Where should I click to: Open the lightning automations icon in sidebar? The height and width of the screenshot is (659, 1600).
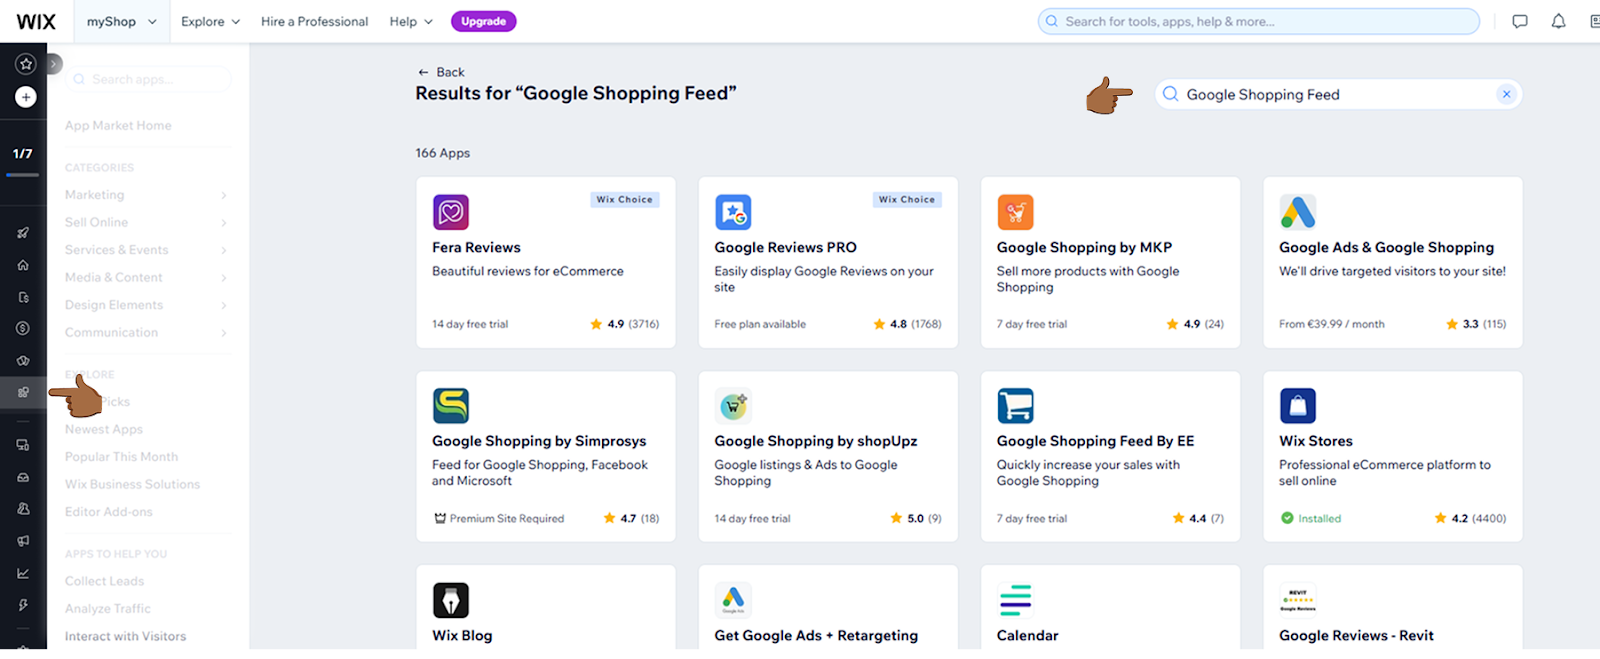point(23,605)
